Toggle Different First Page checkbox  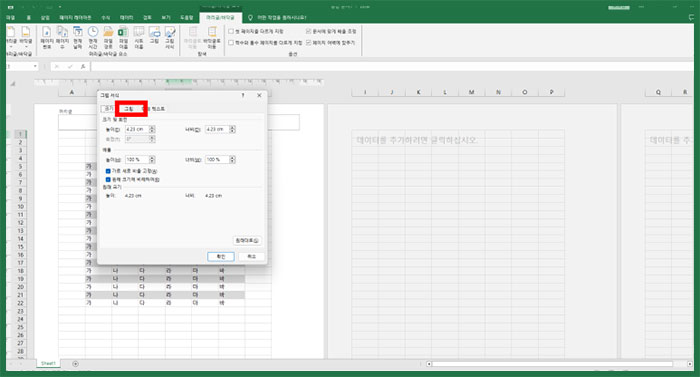(231, 31)
